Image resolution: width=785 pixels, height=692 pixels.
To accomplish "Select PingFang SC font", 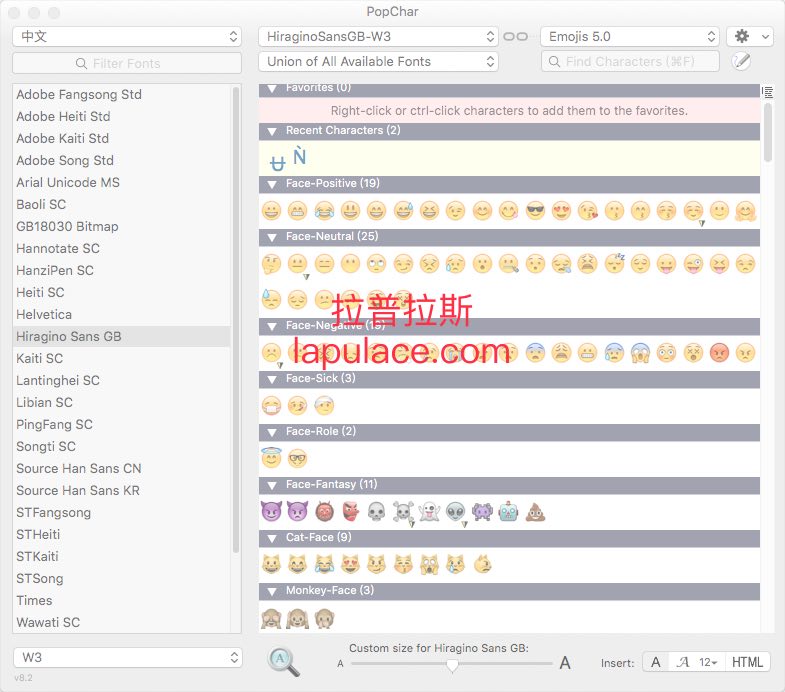I will [55, 425].
